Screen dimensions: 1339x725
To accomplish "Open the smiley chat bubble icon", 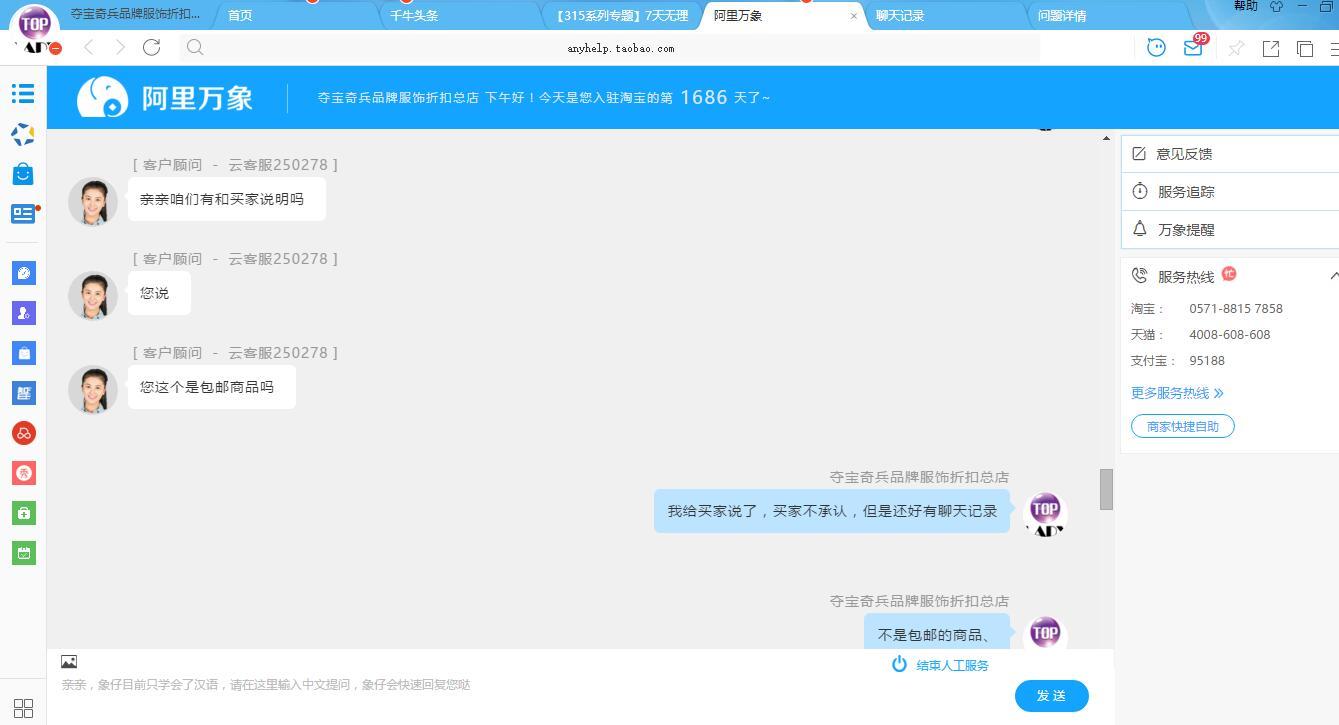I will 1156,47.
